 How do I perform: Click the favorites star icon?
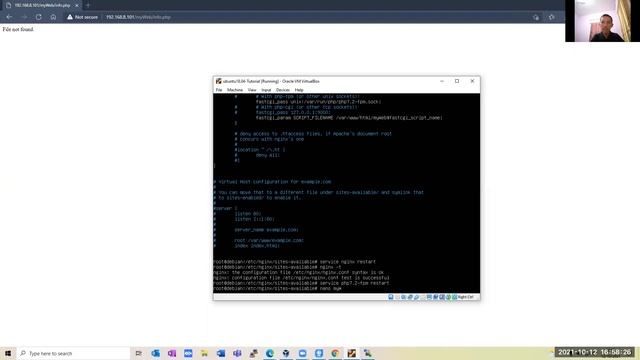[x=551, y=17]
